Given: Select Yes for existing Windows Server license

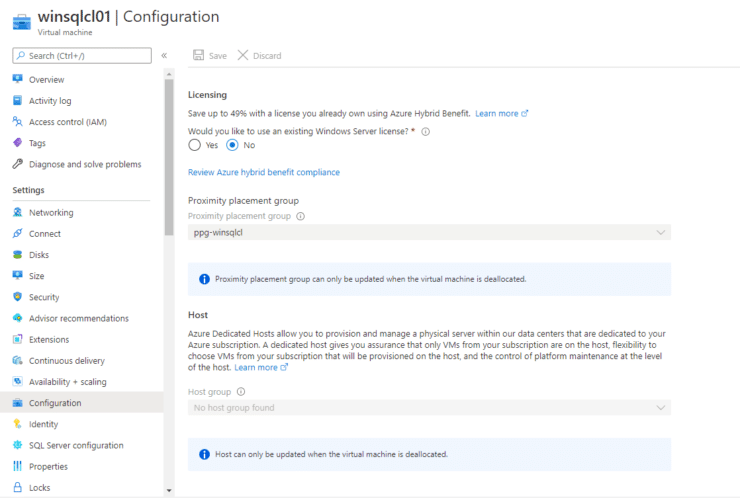Looking at the screenshot, I should 194,145.
